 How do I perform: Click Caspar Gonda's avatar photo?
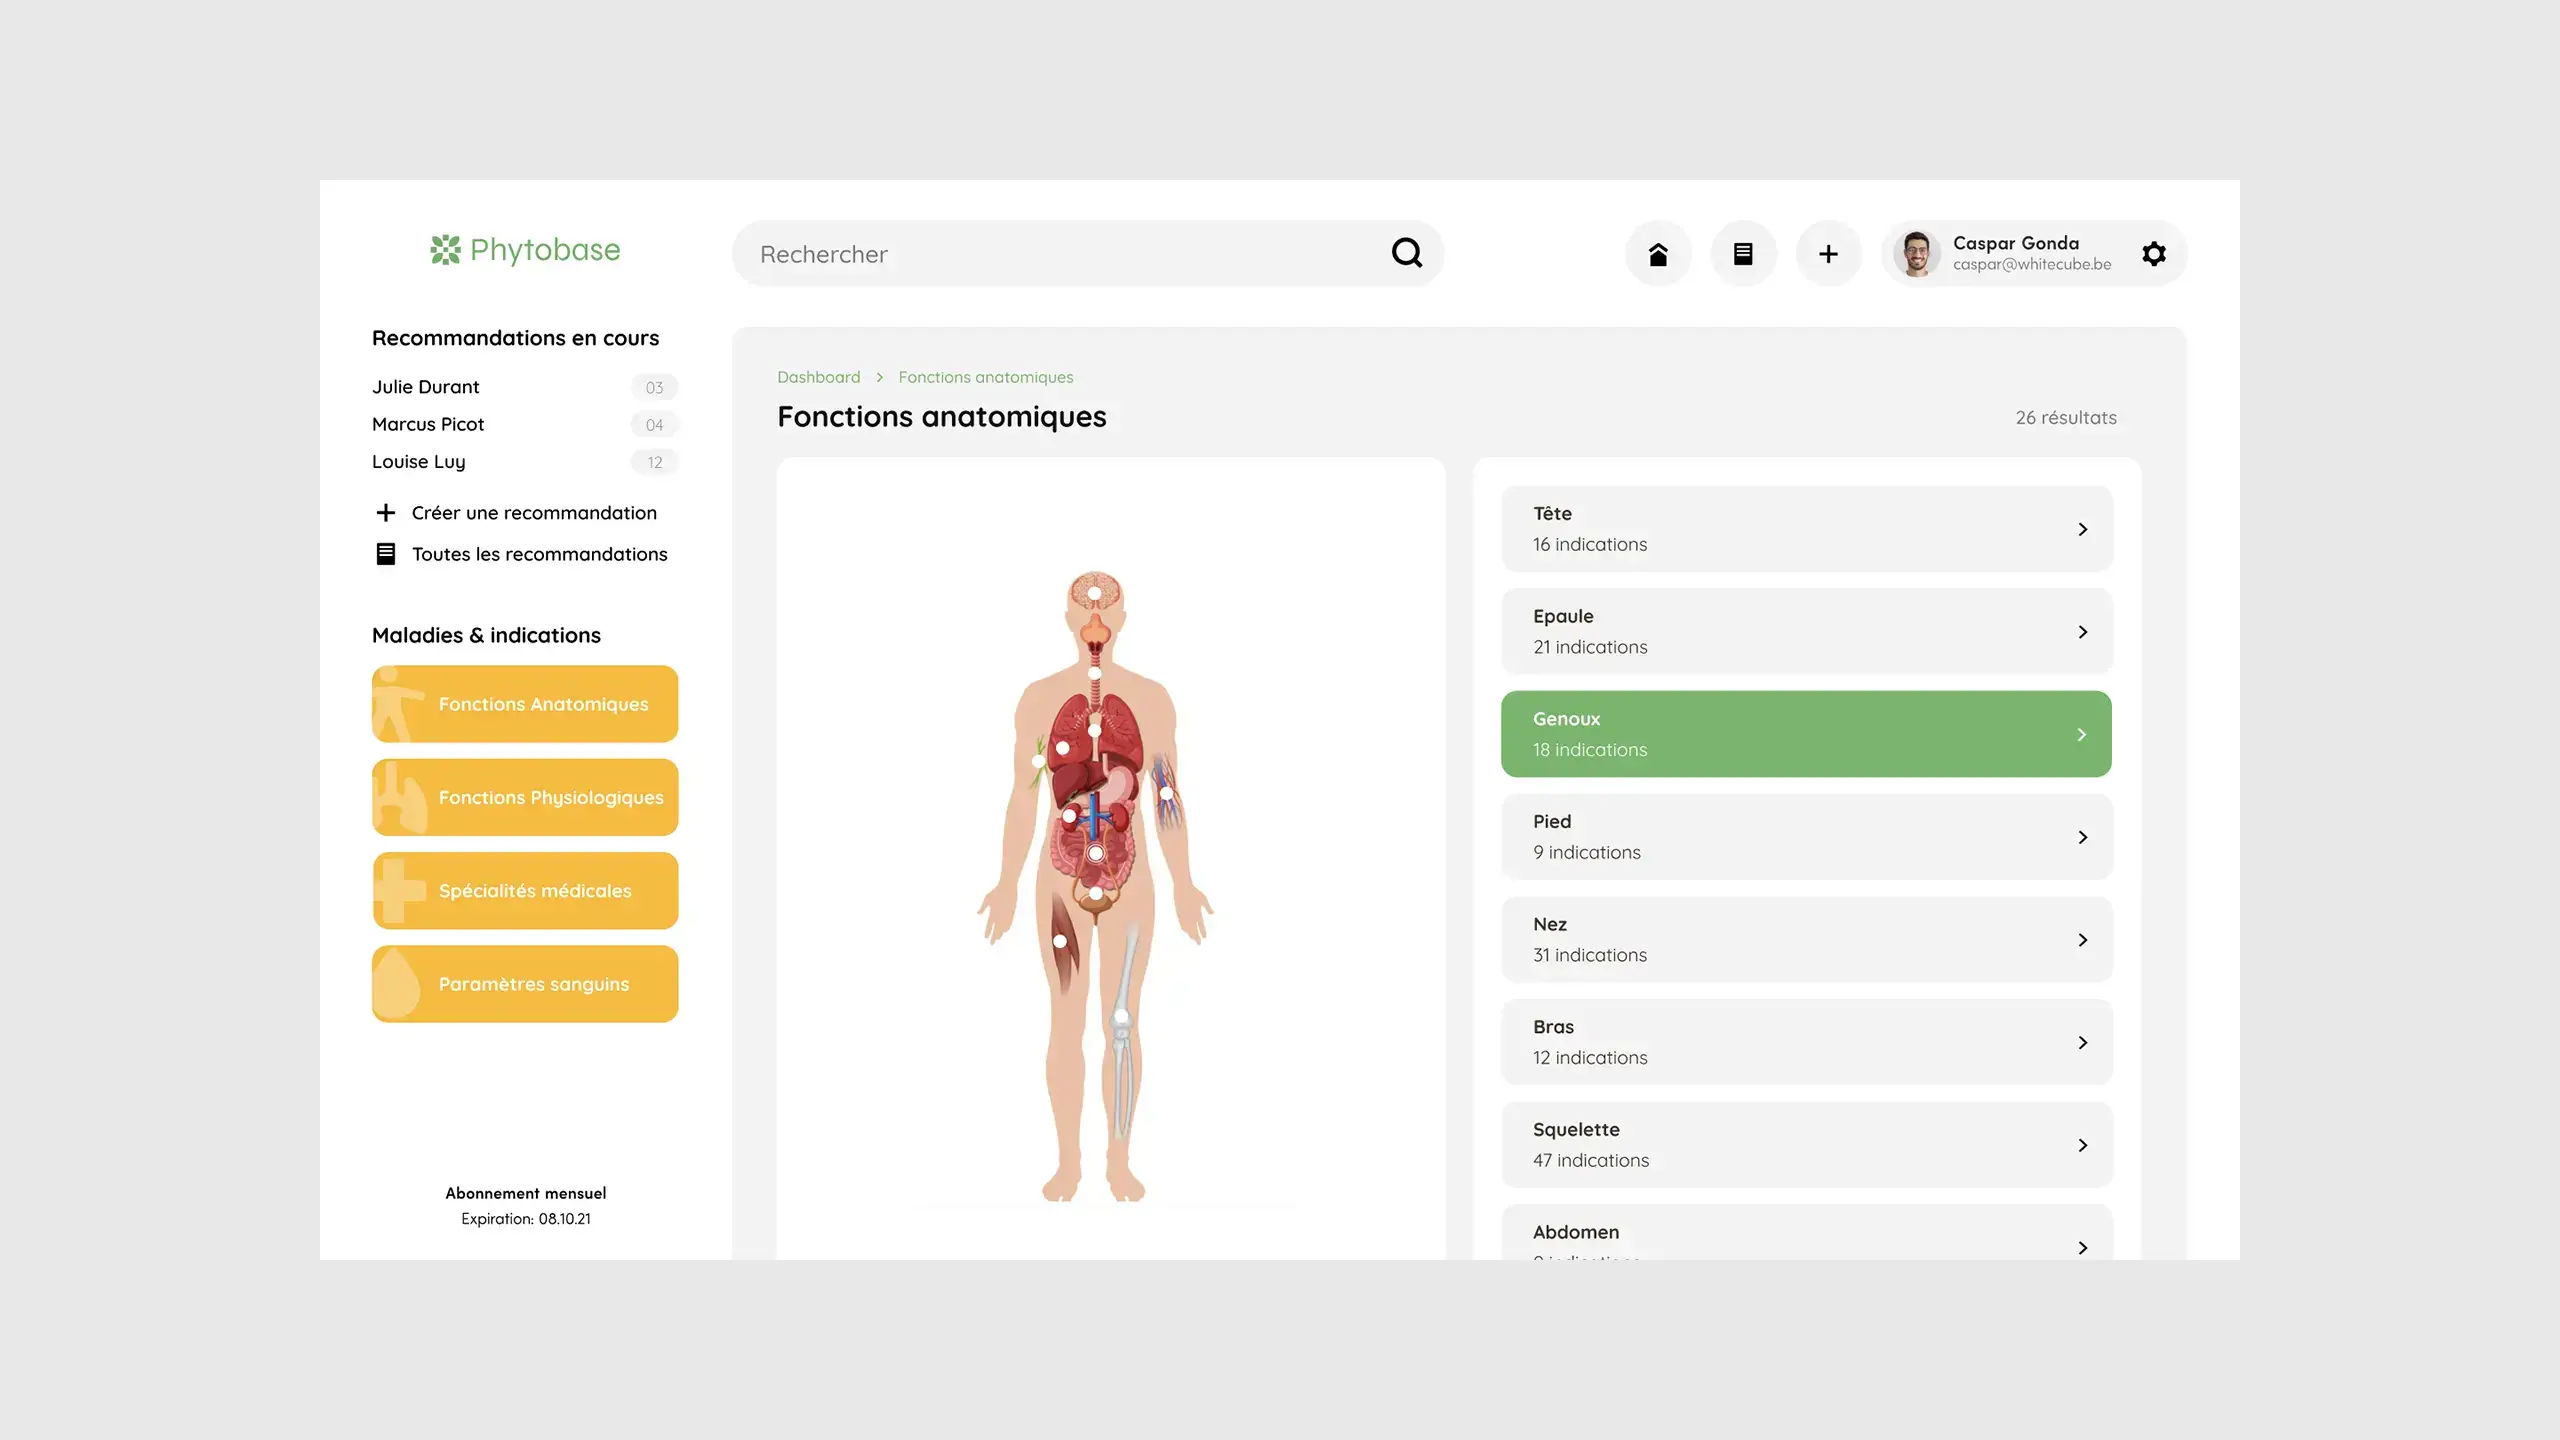[x=1916, y=254]
